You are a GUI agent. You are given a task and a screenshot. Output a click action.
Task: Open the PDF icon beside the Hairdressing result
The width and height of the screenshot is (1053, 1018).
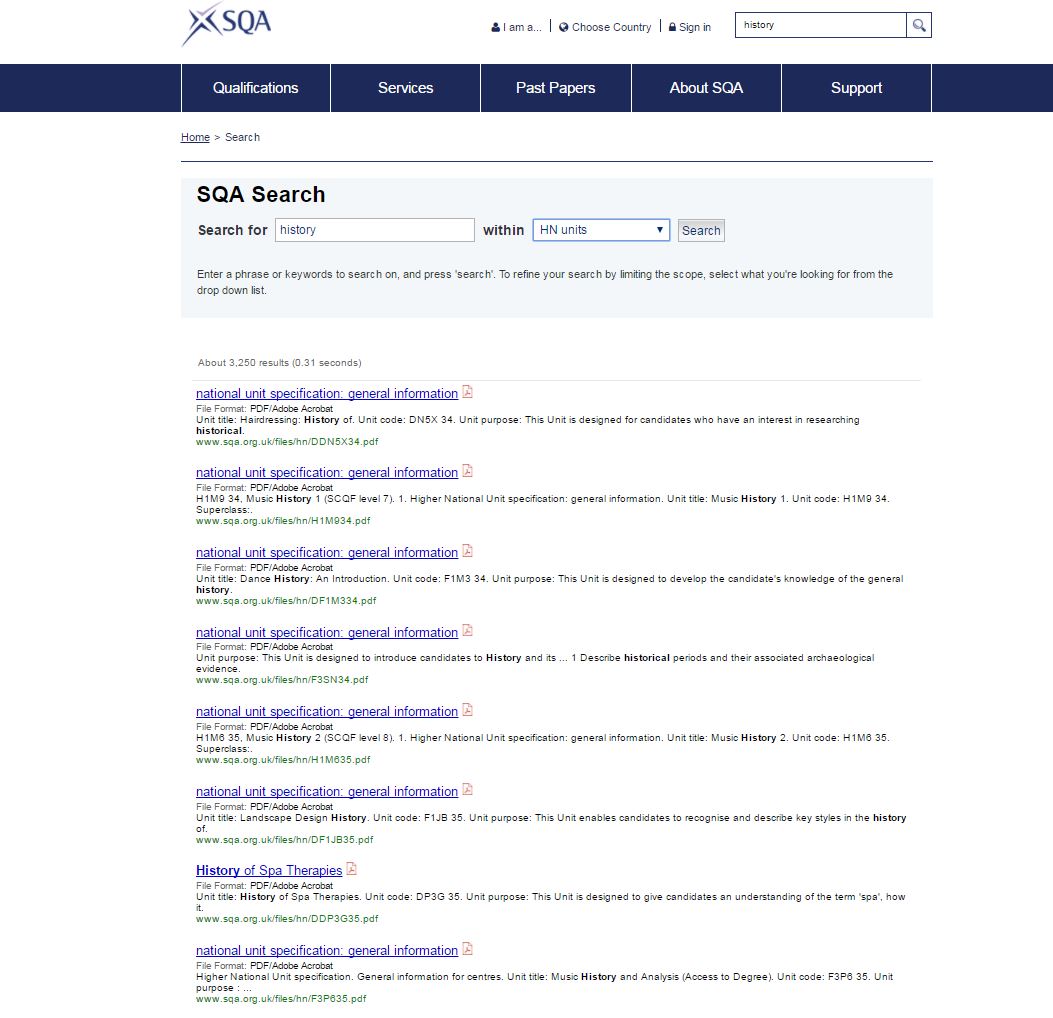tap(466, 391)
